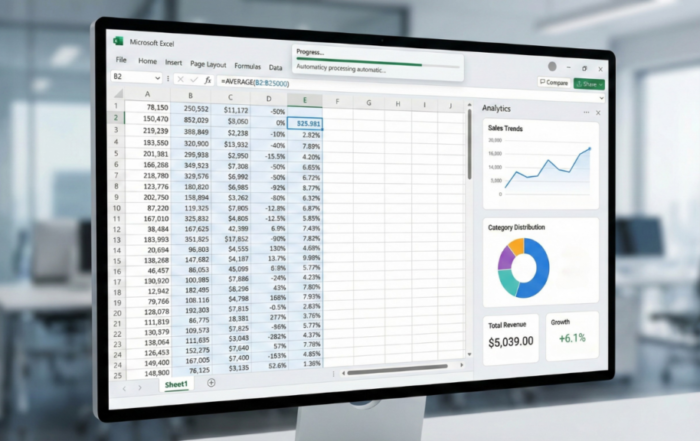Select column A header
This screenshot has height=441, width=700.
[x=147, y=94]
